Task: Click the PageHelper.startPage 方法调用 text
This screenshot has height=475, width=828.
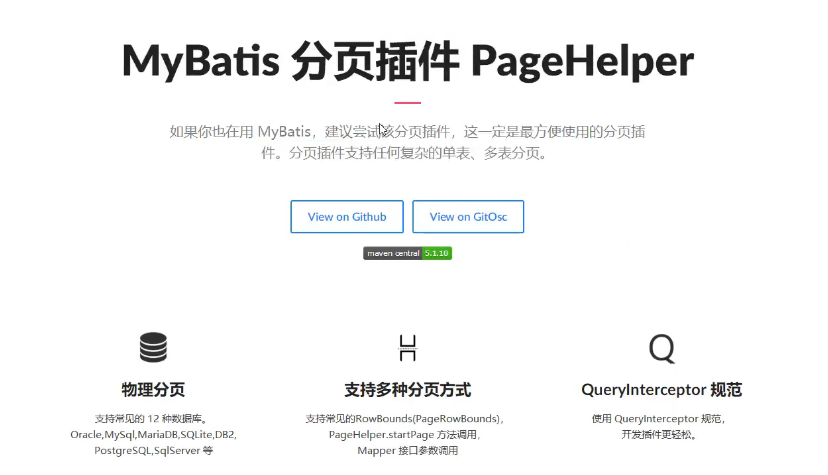Action: 404,434
